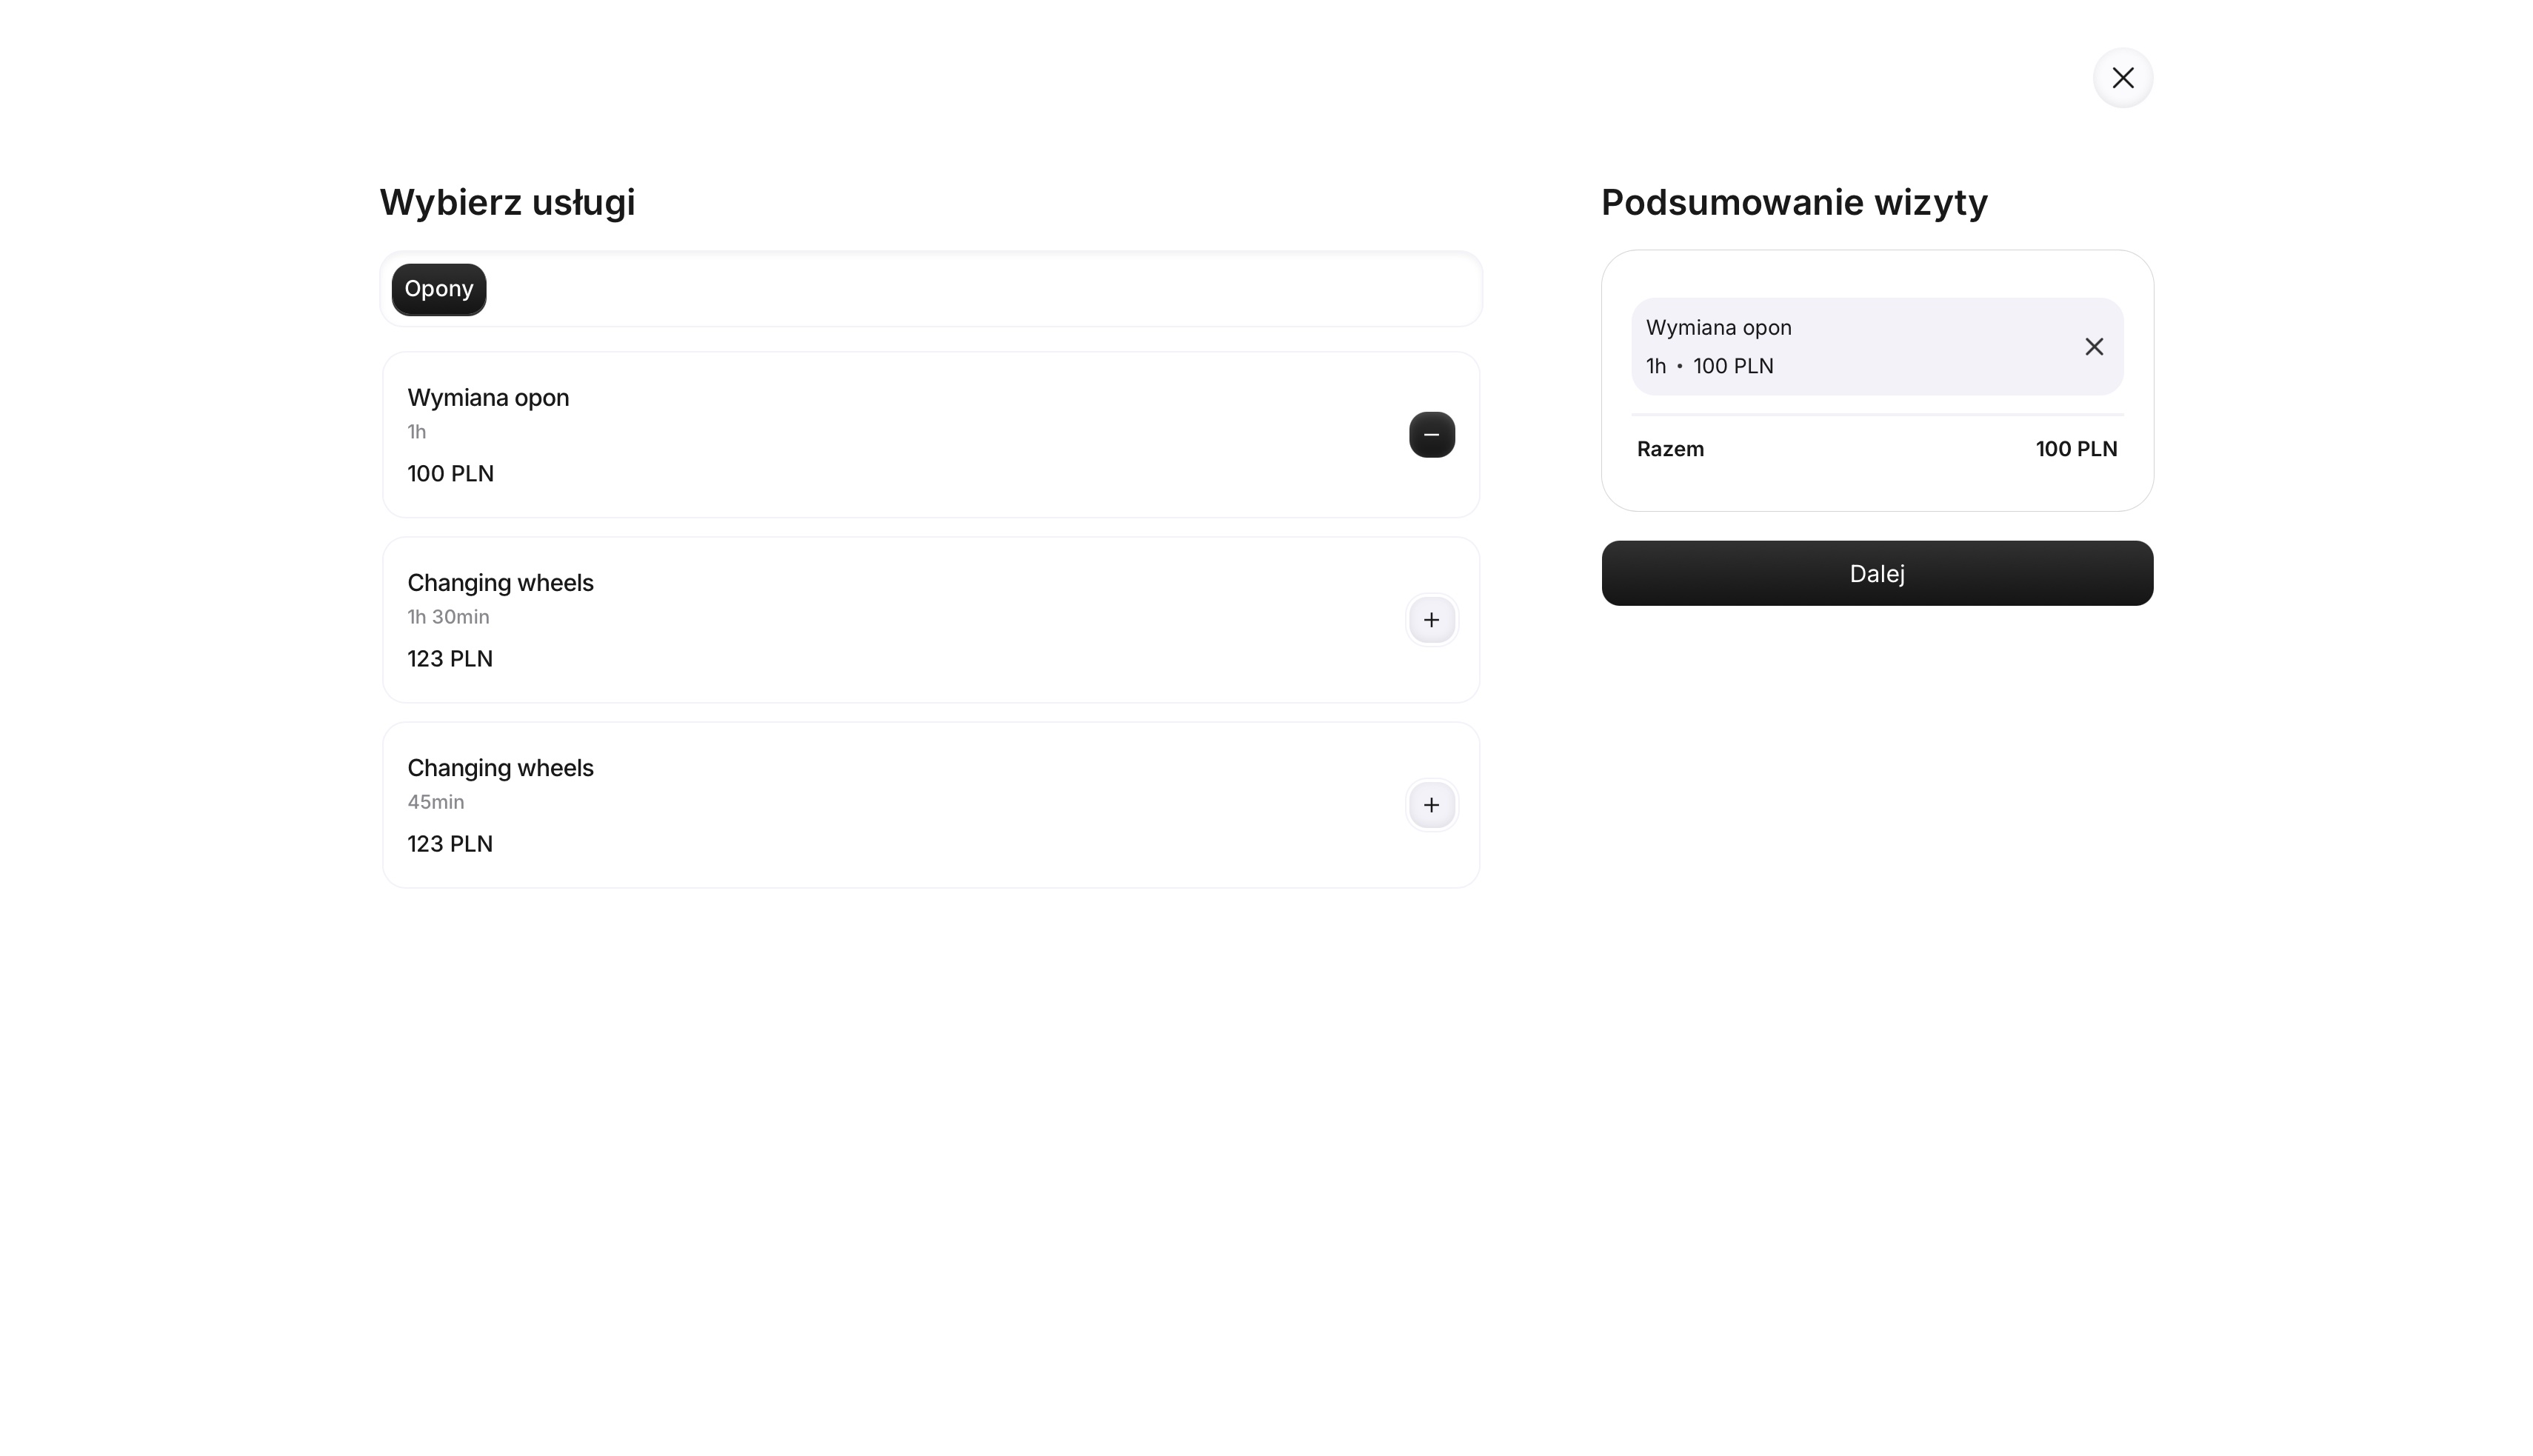Add Changing wheels 45min with plus icon
Image resolution: width=2533 pixels, height=1456 pixels.
point(1432,805)
